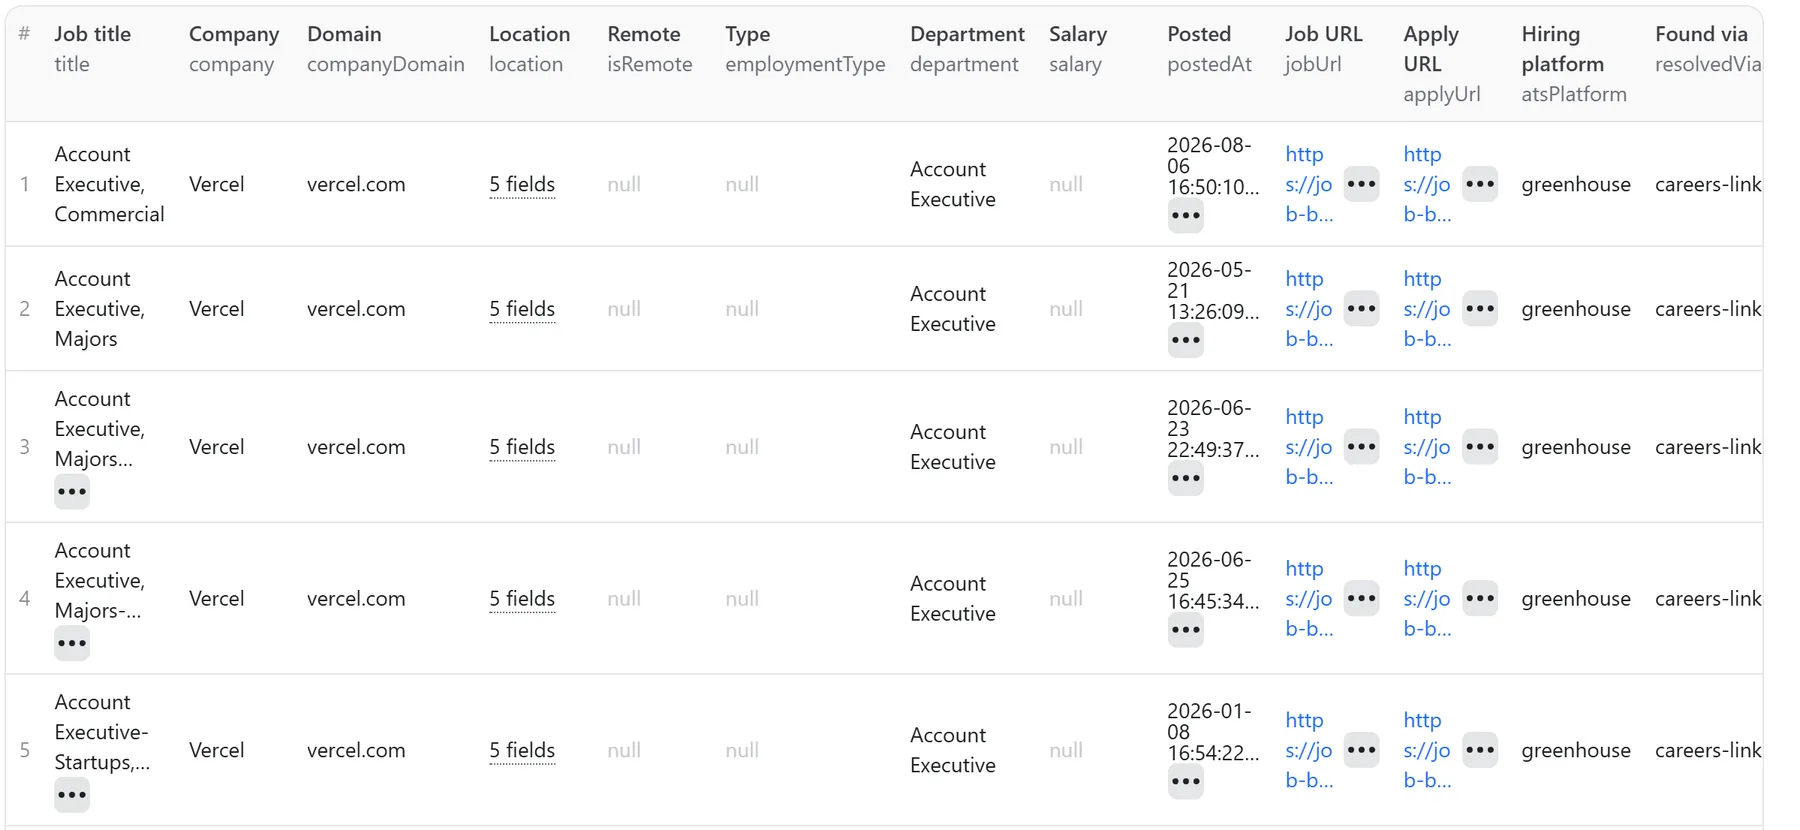Expand truncated Job URL in row 2
Screen dimensions: 1800x830
pos(1361,309)
